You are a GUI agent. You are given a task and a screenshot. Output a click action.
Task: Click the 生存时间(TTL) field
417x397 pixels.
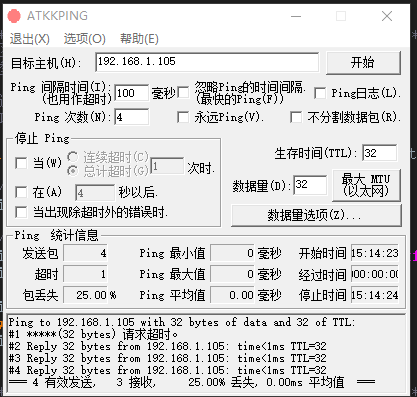380,153
